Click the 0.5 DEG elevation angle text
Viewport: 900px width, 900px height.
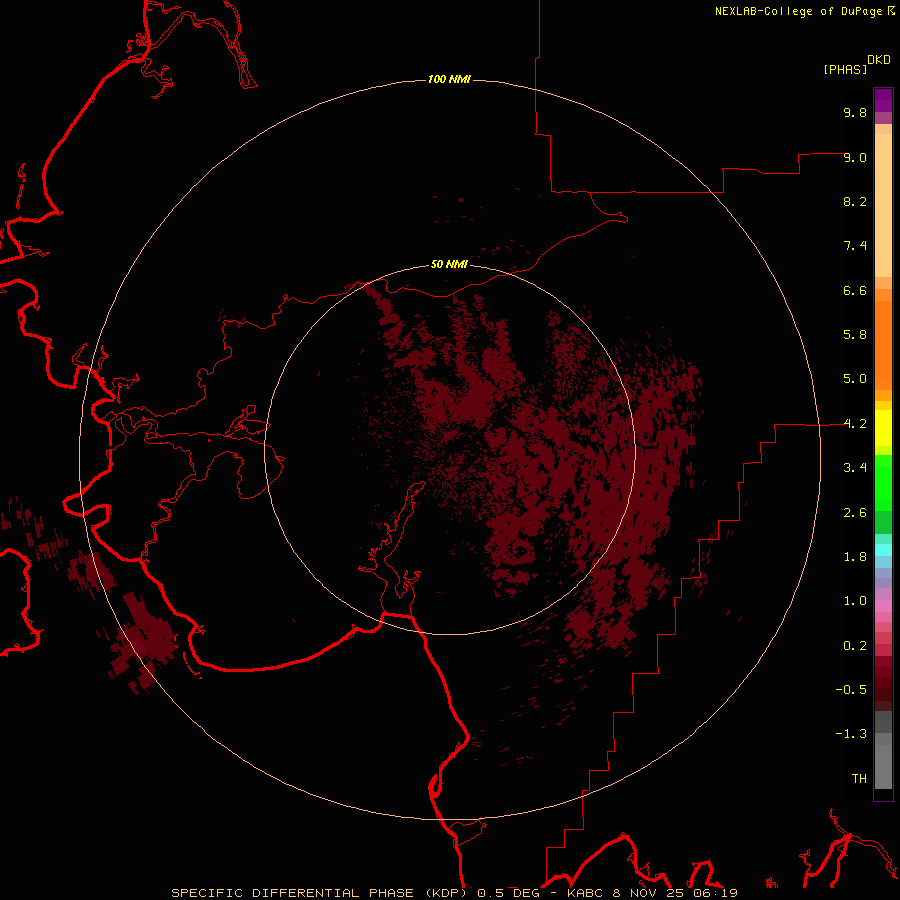pyautogui.click(x=509, y=893)
